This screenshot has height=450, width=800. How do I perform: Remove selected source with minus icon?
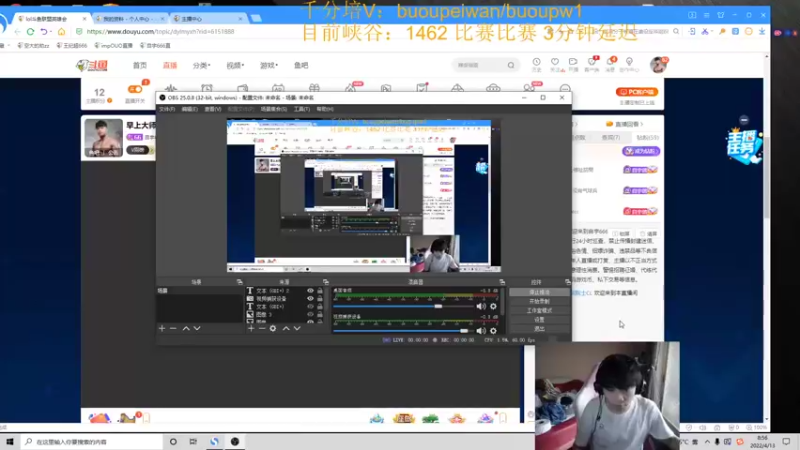tap(262, 329)
